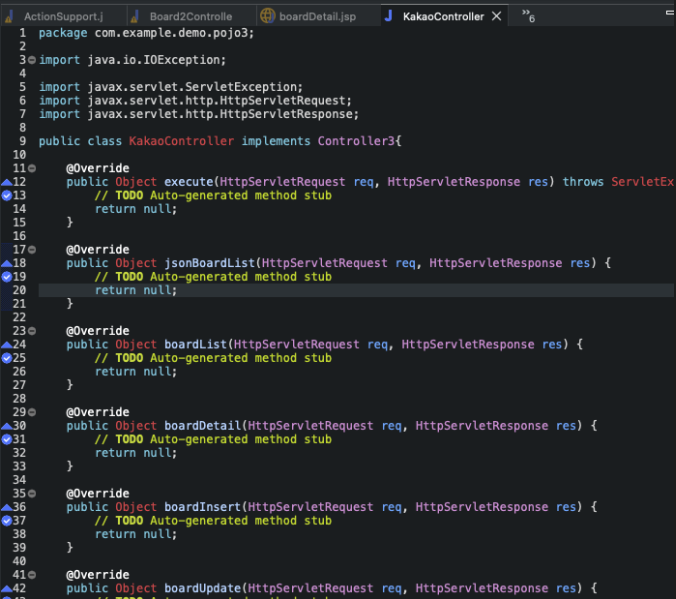
Task: Click the ServletEx exception type on line 12
Action: [x=642, y=182]
